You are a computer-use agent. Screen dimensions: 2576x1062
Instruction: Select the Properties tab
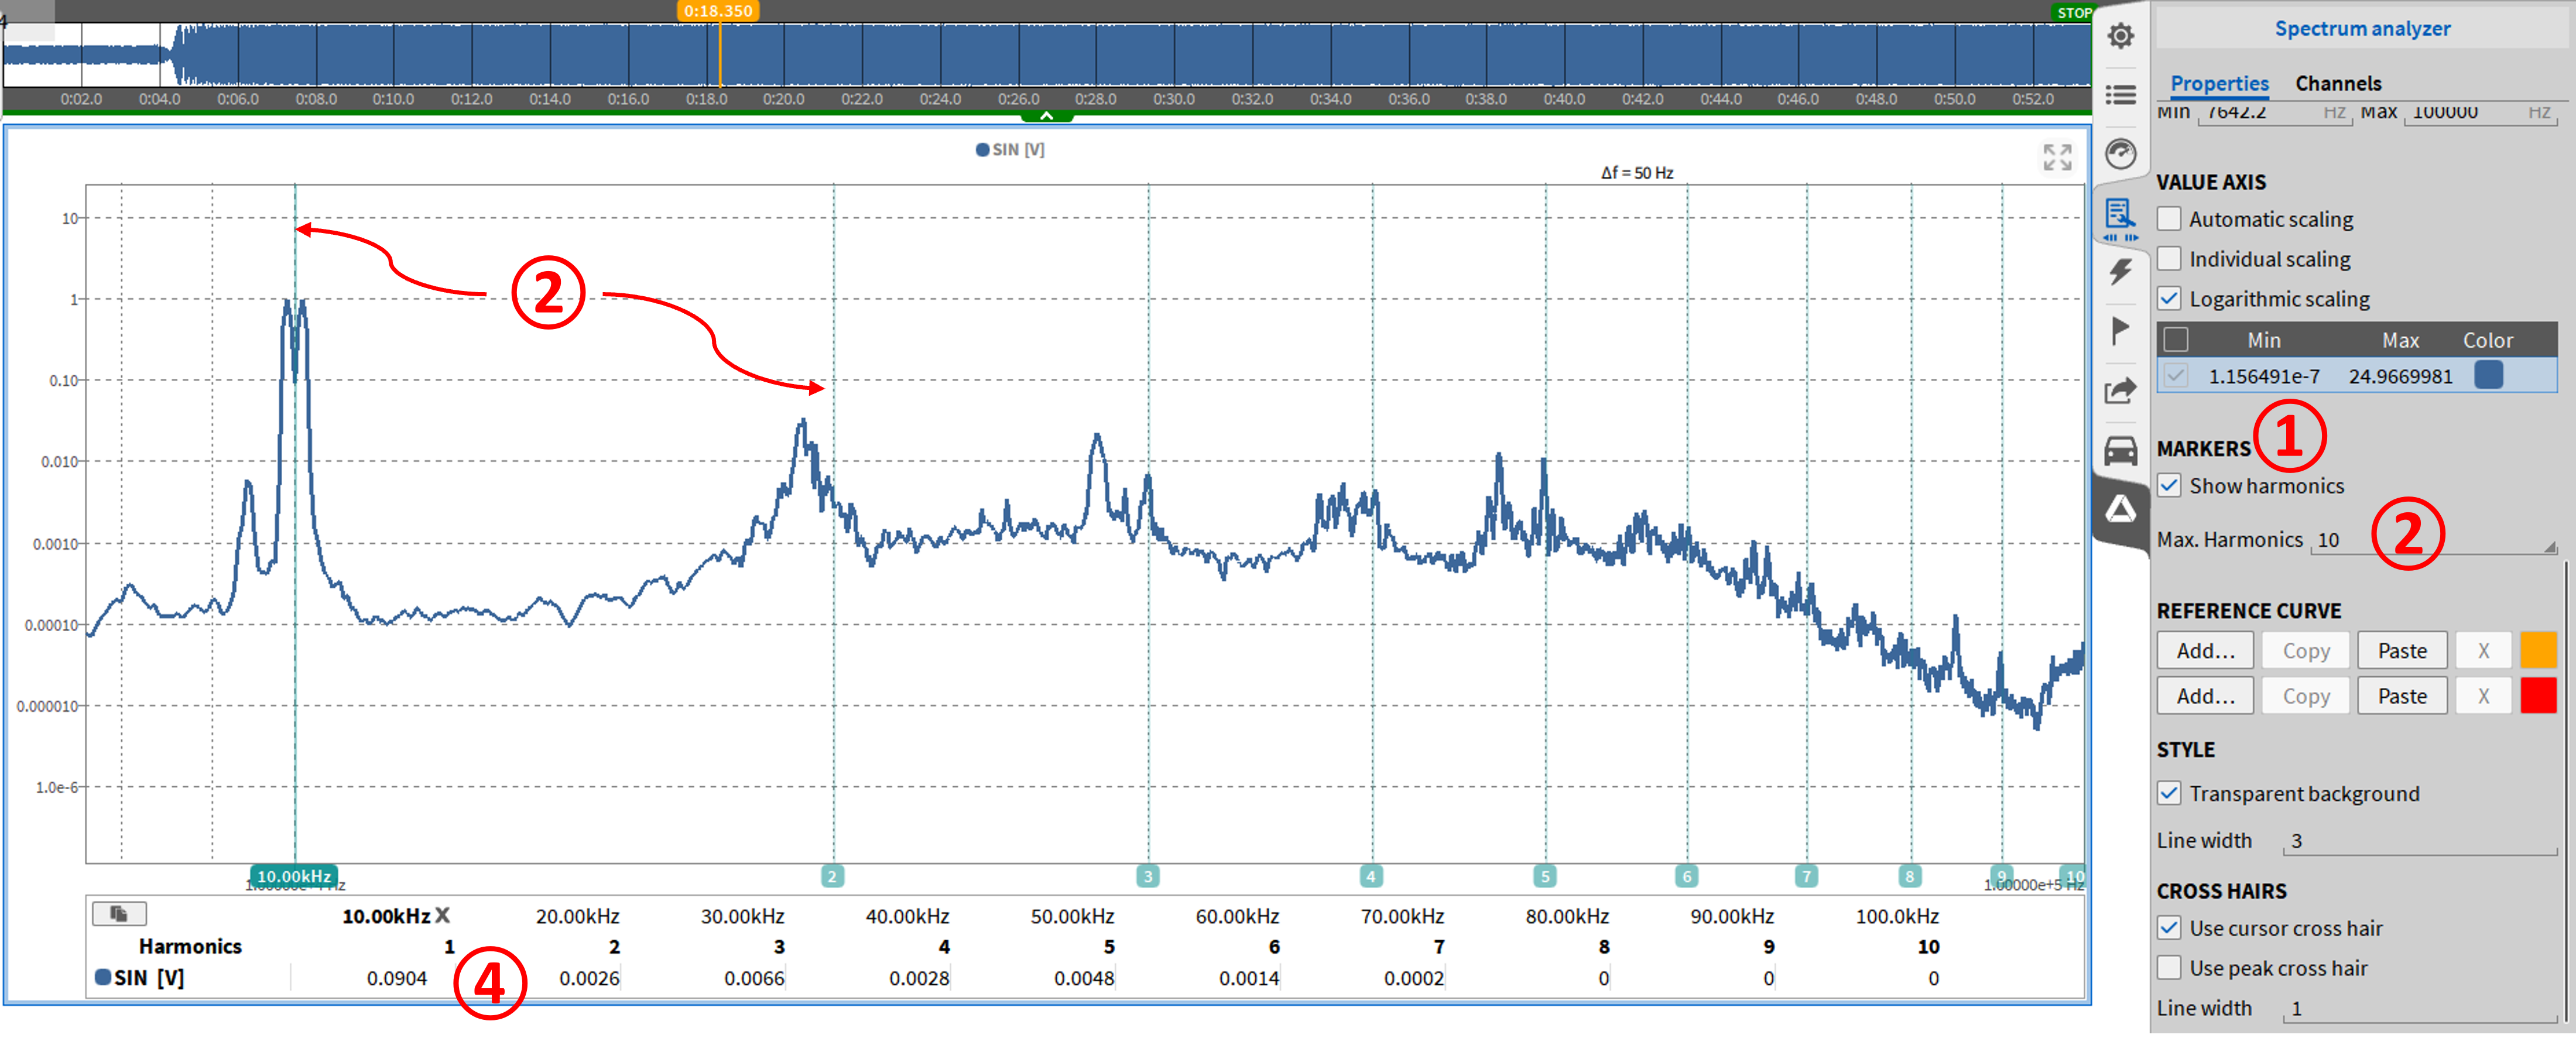(2219, 84)
